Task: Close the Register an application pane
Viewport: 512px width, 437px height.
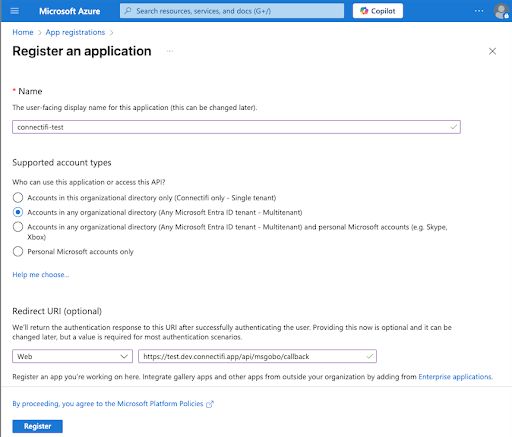Action: (x=492, y=51)
